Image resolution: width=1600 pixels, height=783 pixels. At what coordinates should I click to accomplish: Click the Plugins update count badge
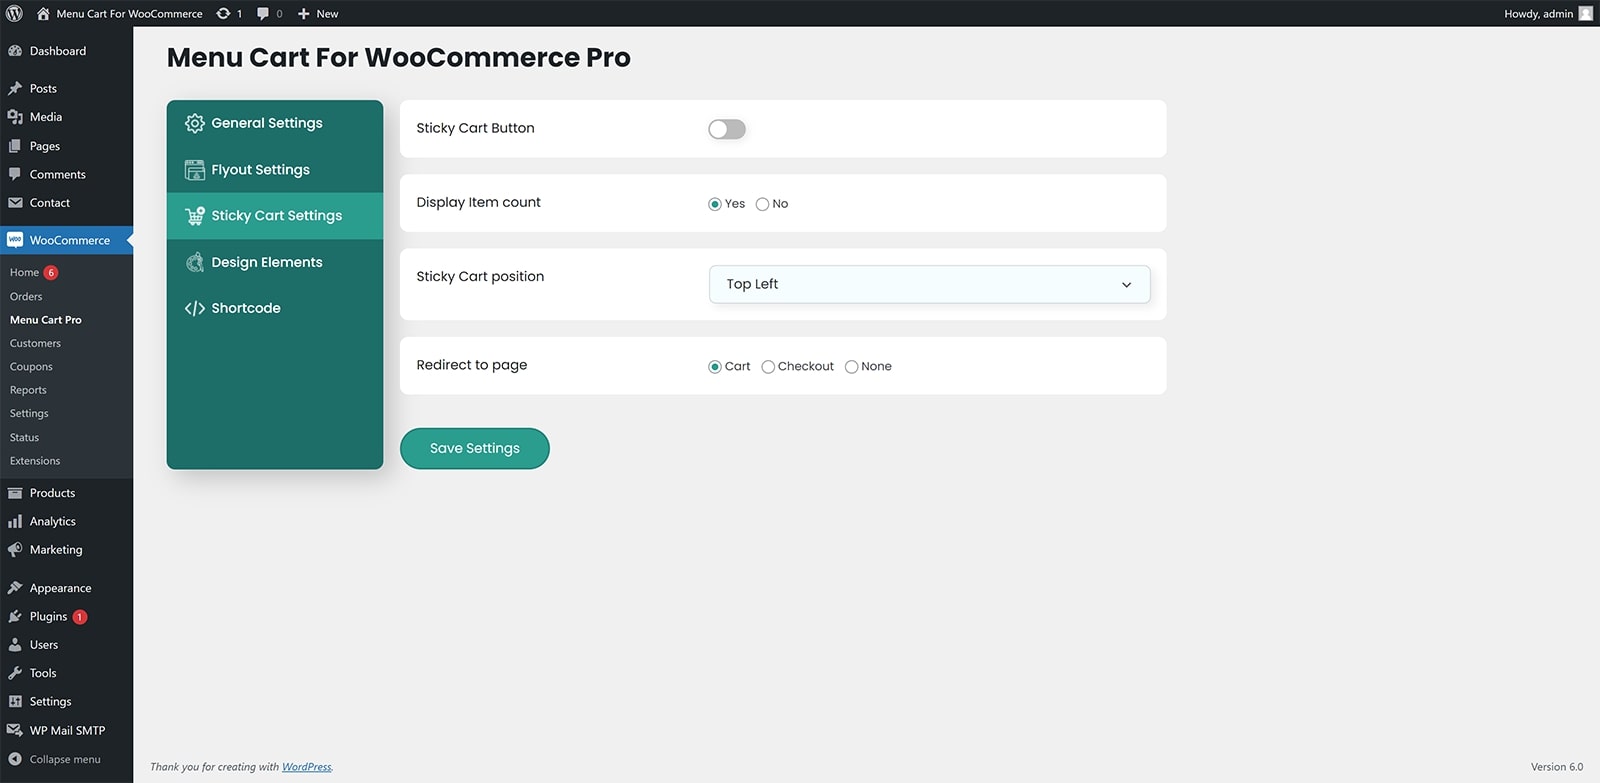pyautogui.click(x=80, y=617)
